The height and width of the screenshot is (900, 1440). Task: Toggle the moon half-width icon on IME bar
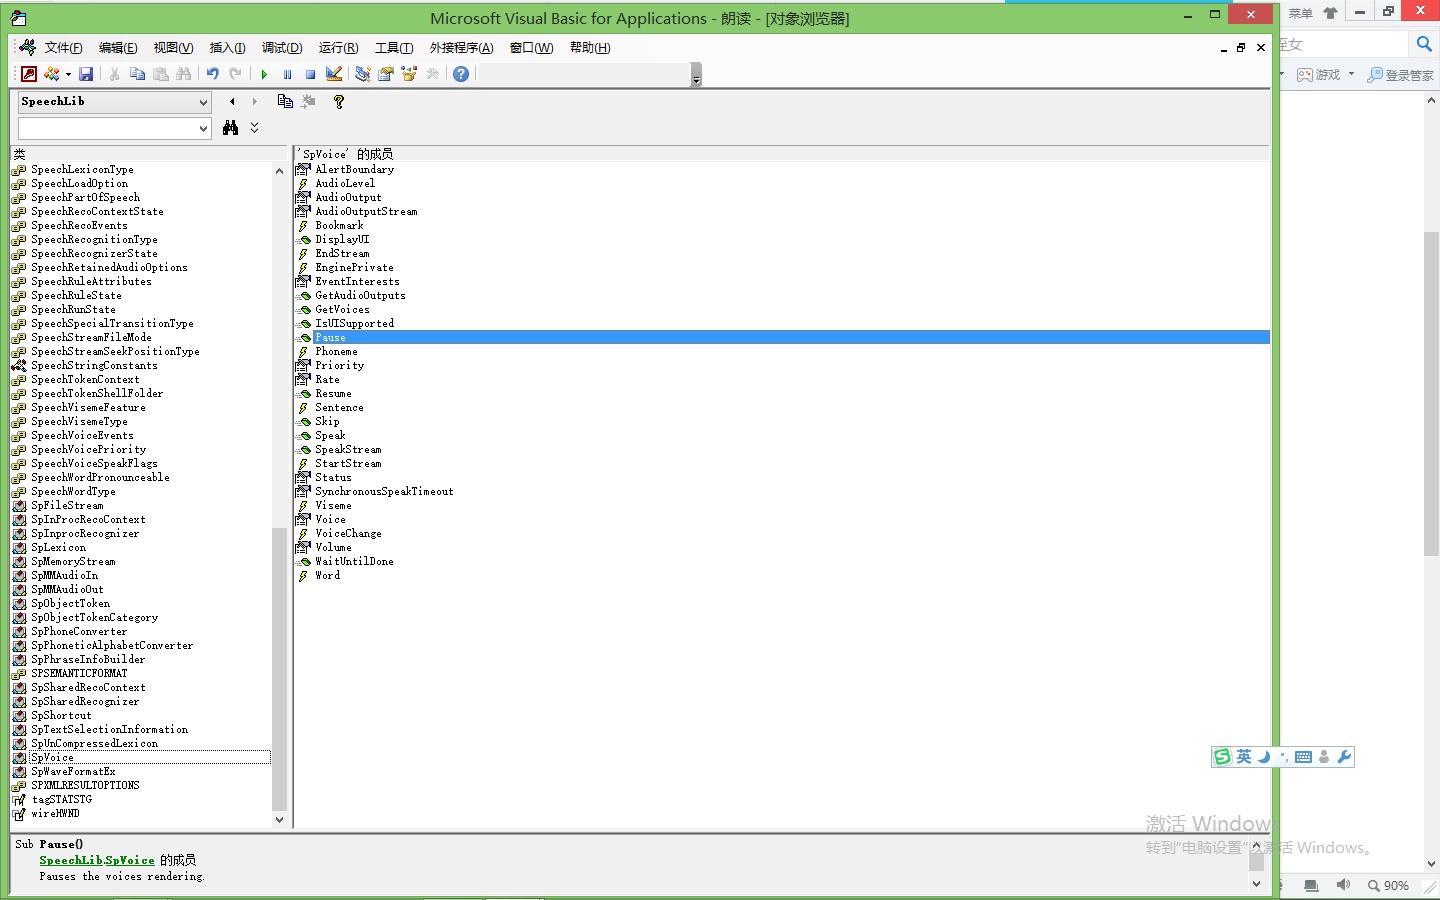pos(1264,757)
